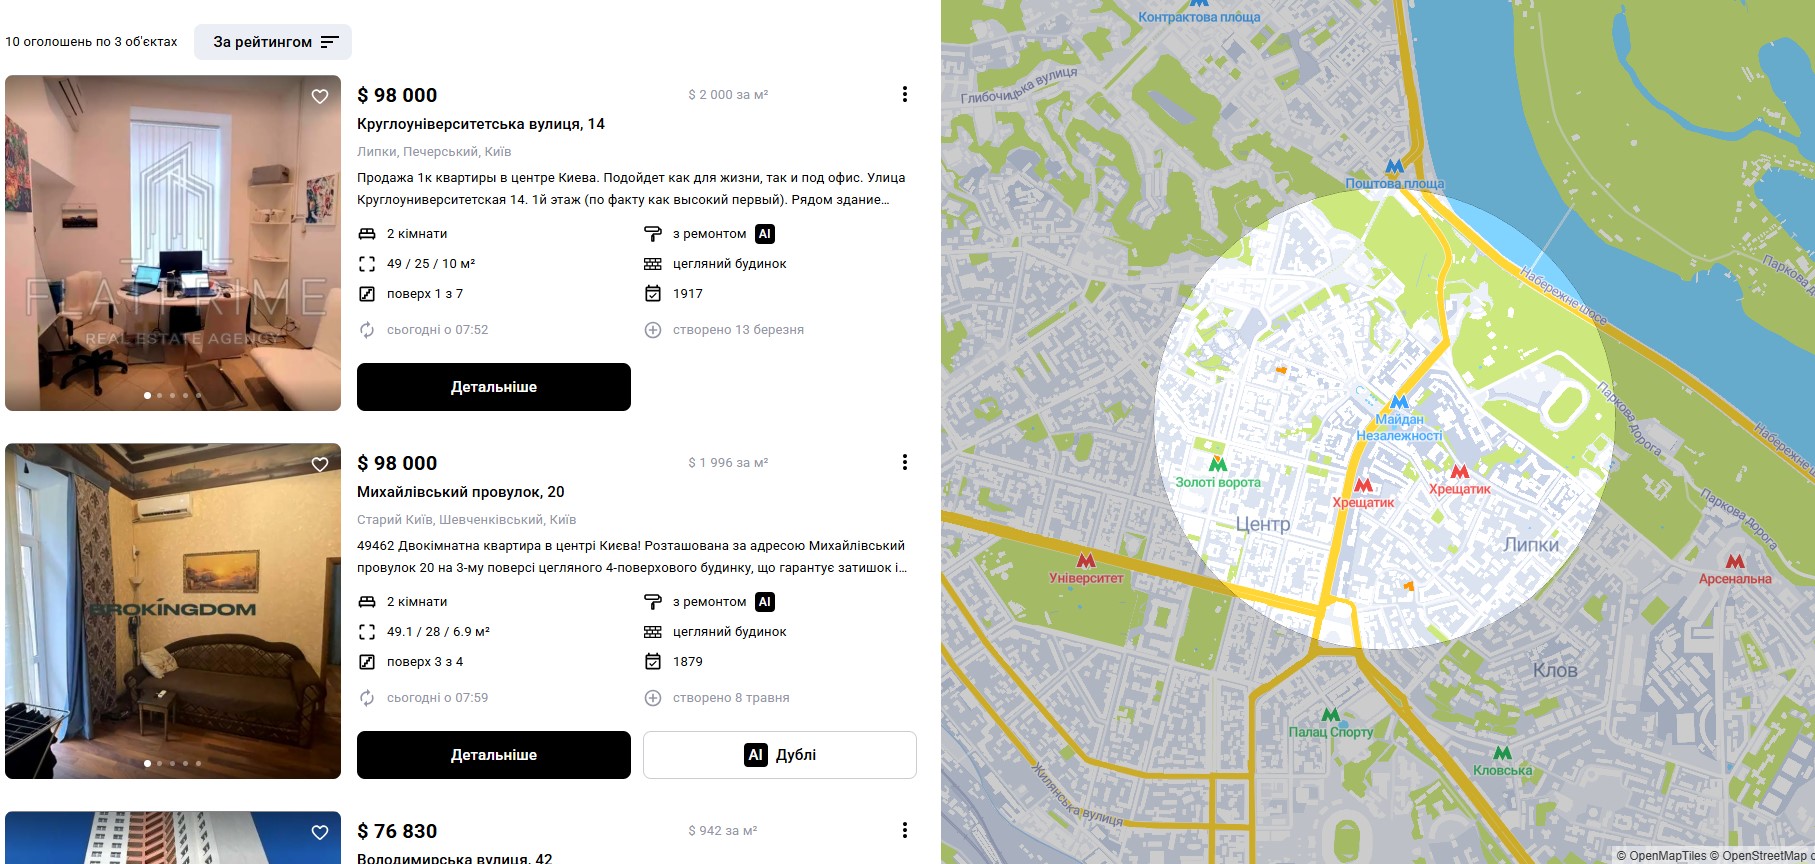Open options menu for Михайлівський провулок listing
The height and width of the screenshot is (864, 1815).
point(905,462)
